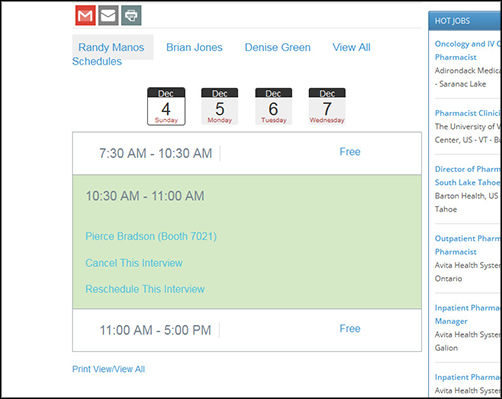
Task: Open the Randy Manos tab
Action: tap(111, 47)
